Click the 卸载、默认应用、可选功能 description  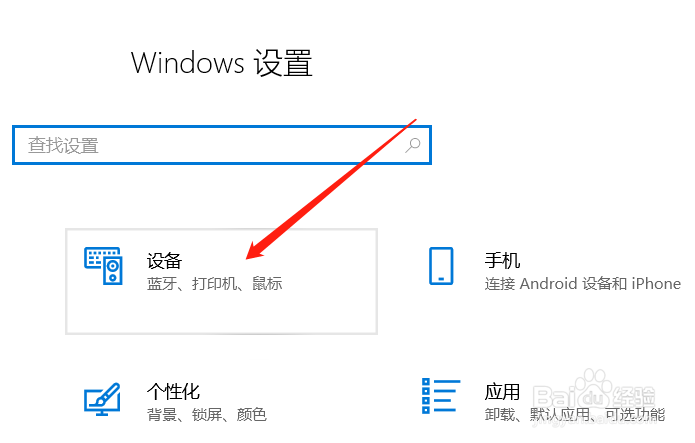[574, 415]
